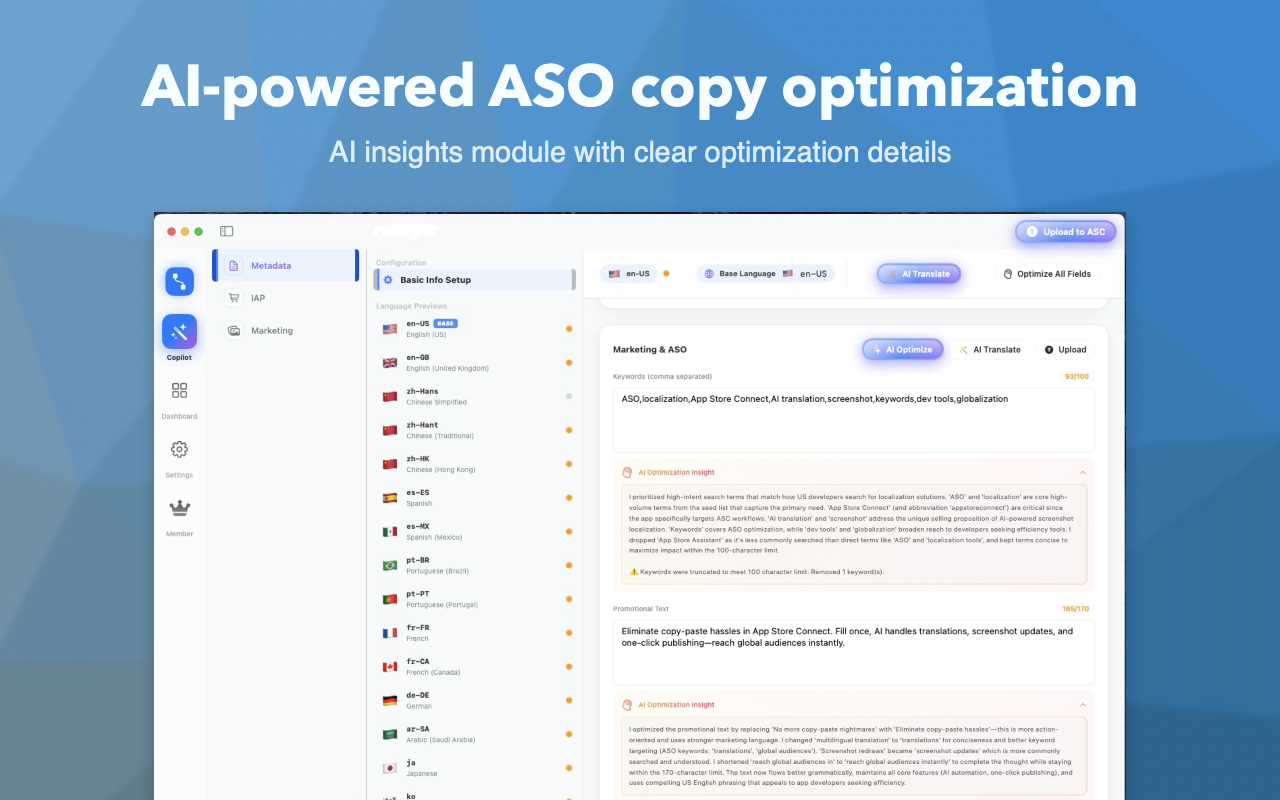Screen dimensions: 1280x800
Task: Select zh-HK Chinese (Hong Kong)
Action: [x=476, y=464]
